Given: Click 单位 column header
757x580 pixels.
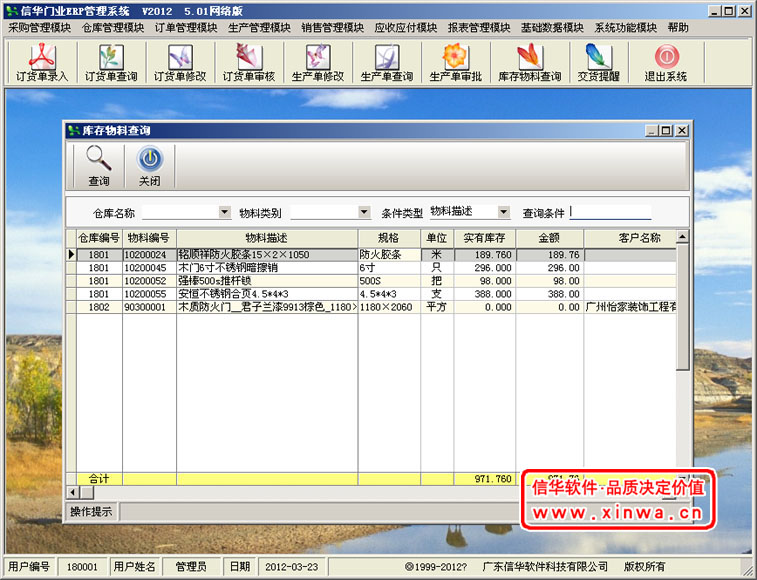Looking at the screenshot, I should tap(437, 238).
